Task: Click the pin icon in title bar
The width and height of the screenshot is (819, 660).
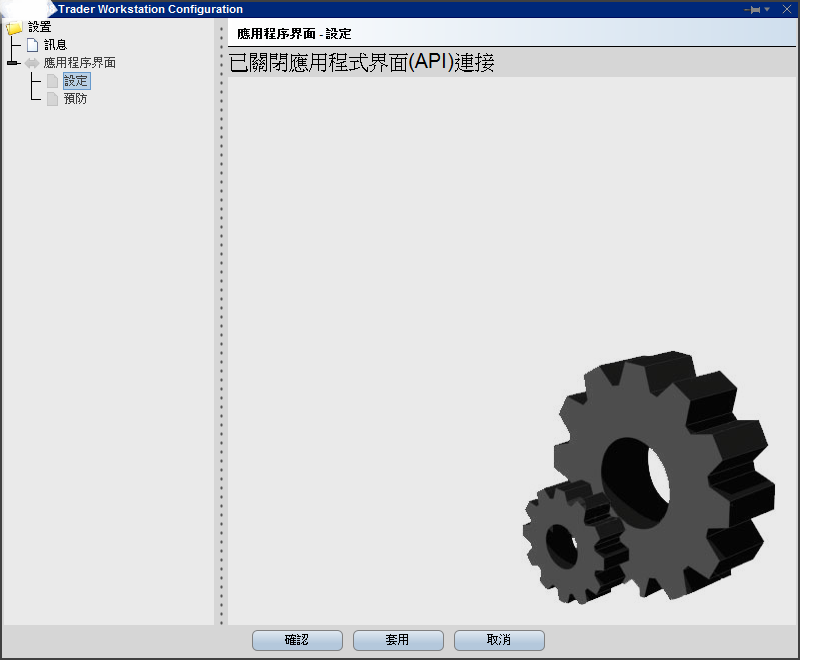Action: pos(753,9)
